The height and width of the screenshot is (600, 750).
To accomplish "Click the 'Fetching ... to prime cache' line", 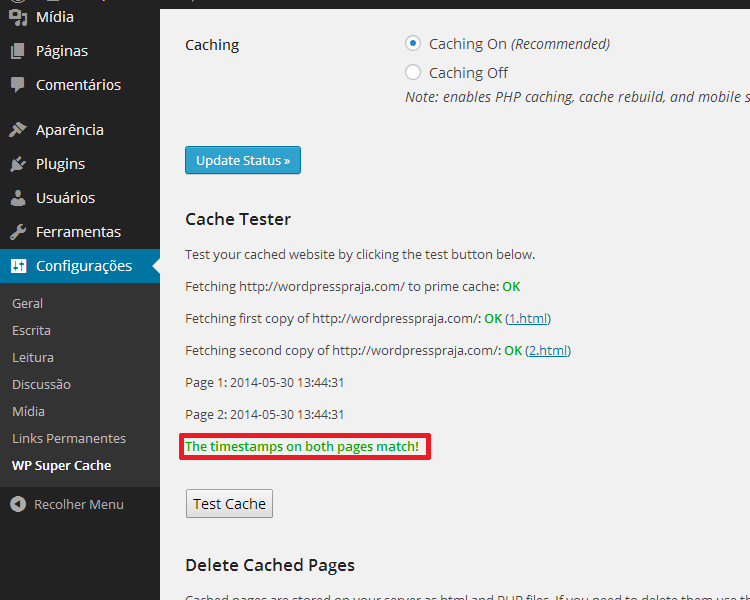I will 353,286.
